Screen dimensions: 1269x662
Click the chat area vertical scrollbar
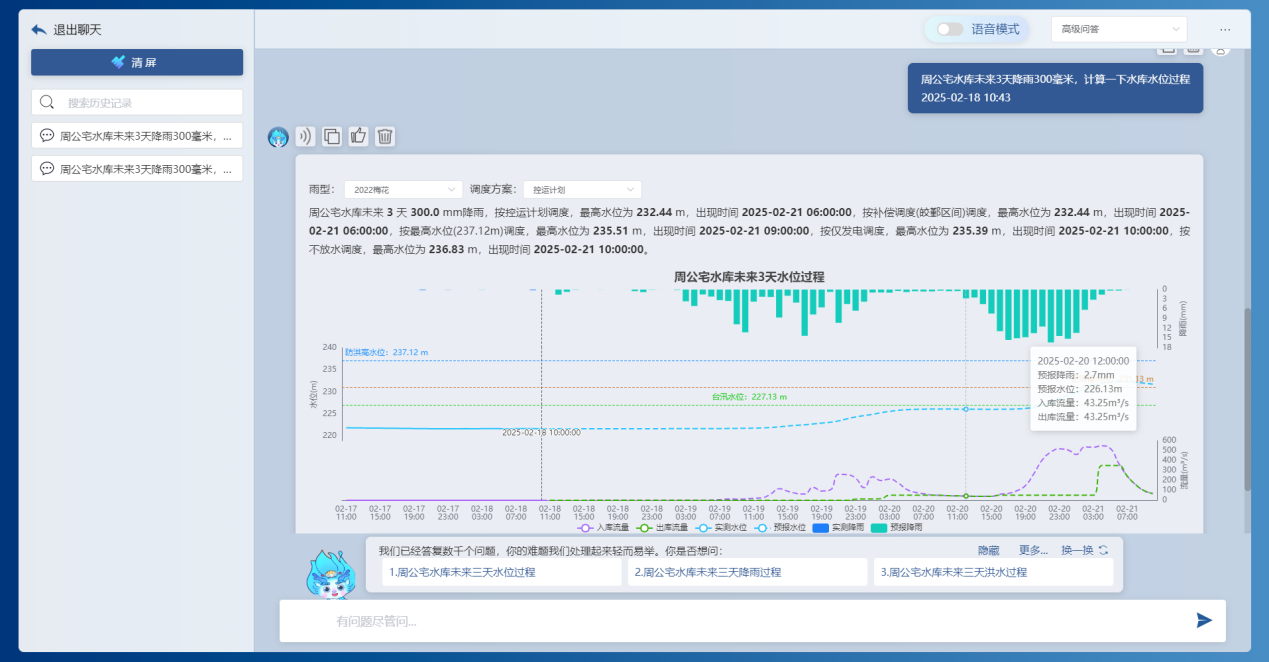[x=1246, y=400]
